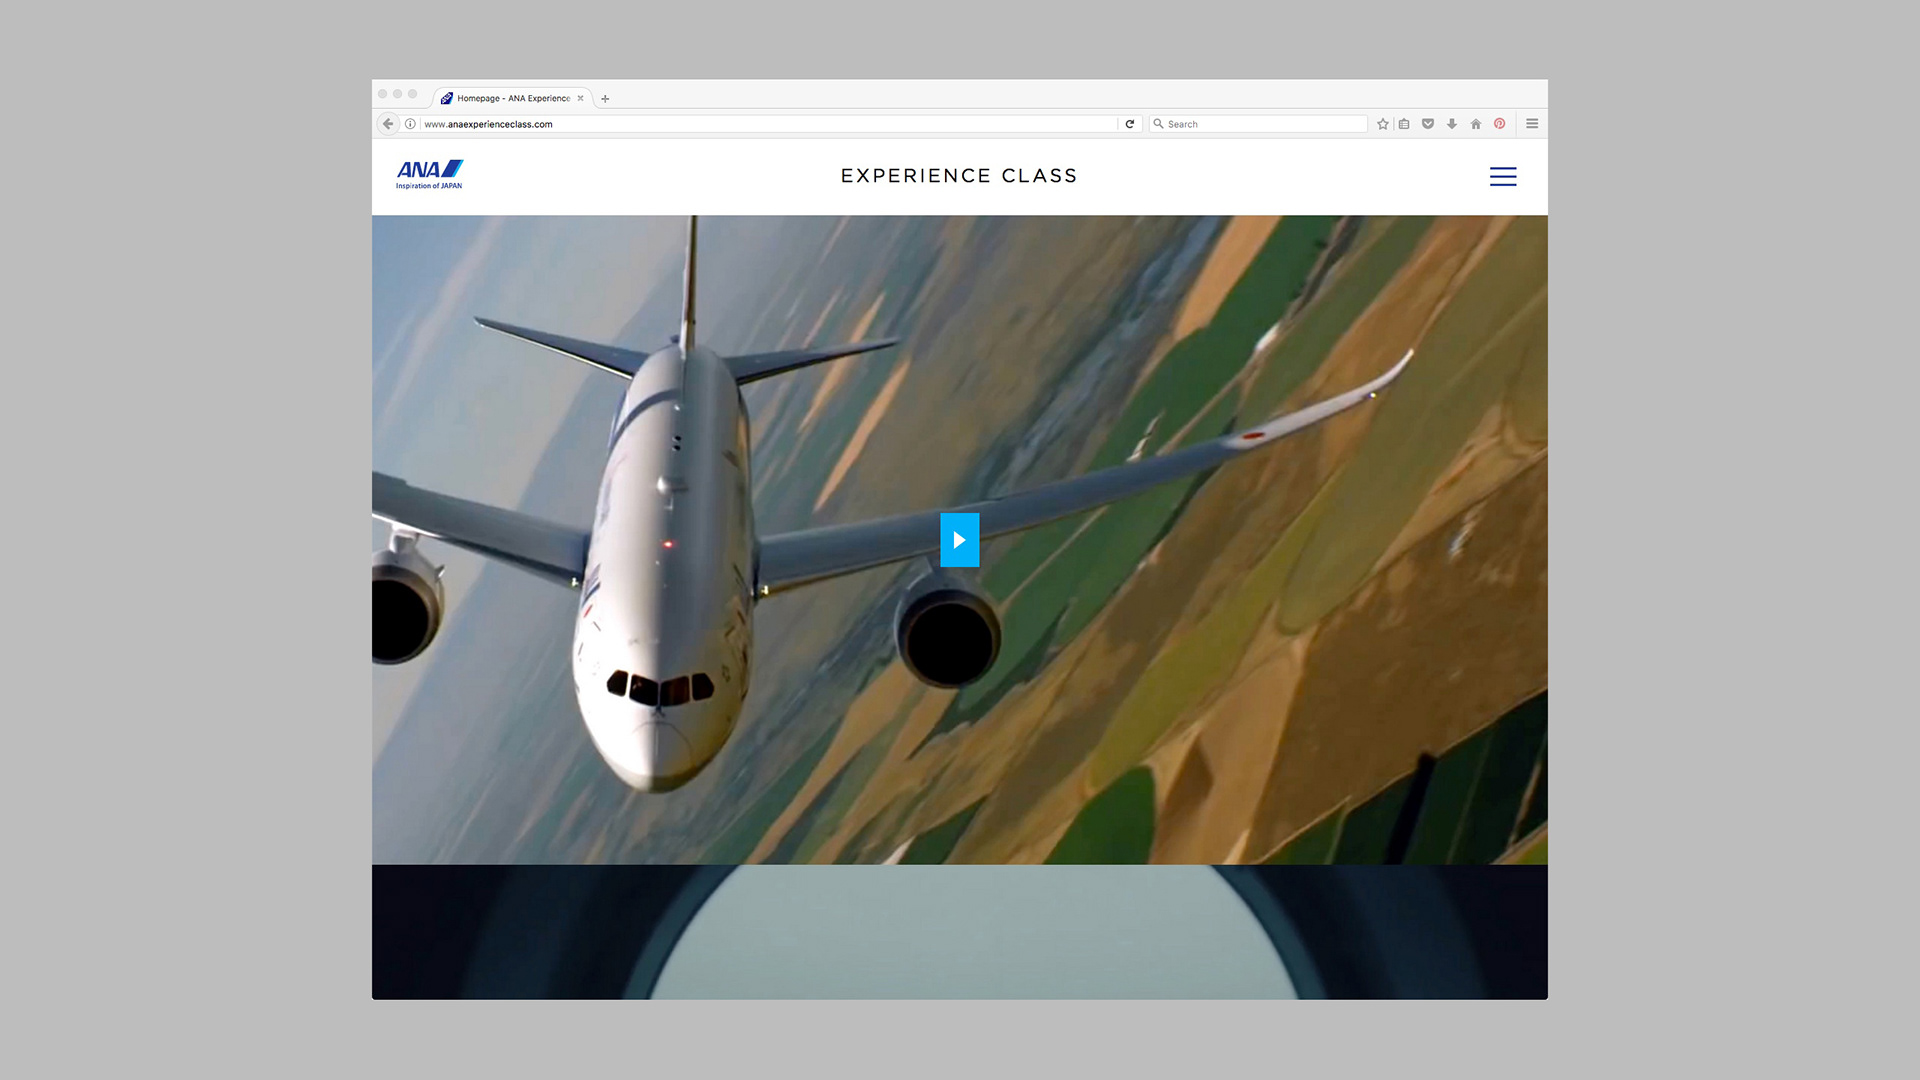Play the airplane hero video
Screen dimensions: 1920x1080
(959, 540)
